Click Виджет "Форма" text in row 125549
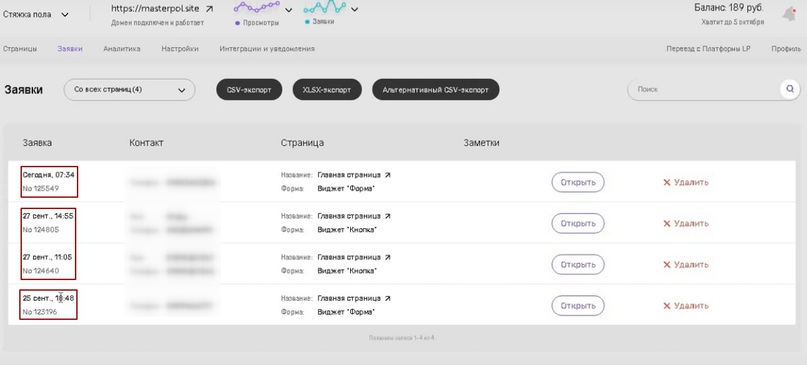Viewport: 807px width, 365px height. (x=346, y=189)
